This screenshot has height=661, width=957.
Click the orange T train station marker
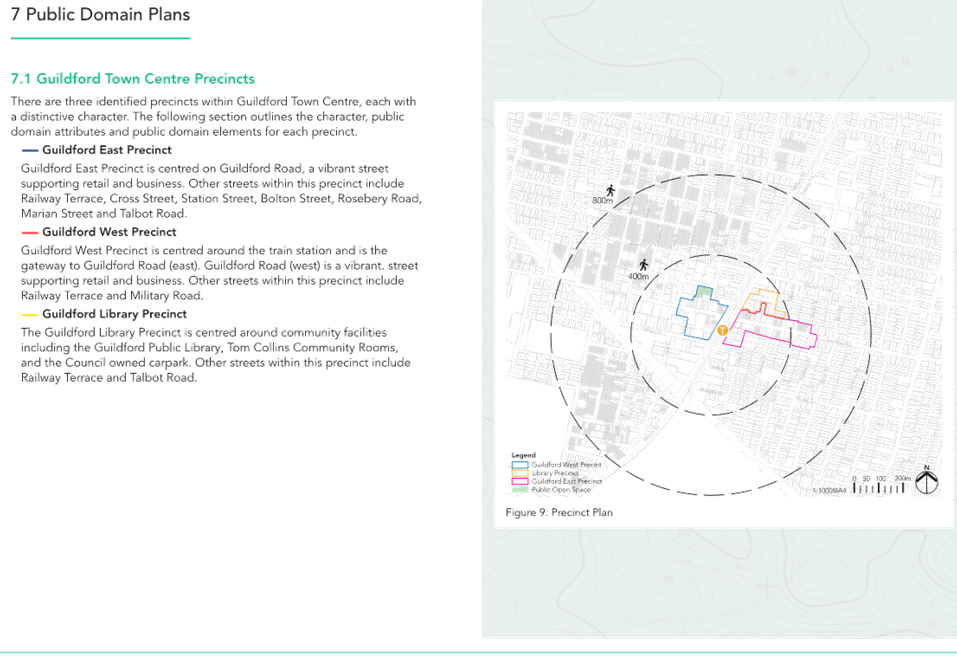tap(722, 330)
